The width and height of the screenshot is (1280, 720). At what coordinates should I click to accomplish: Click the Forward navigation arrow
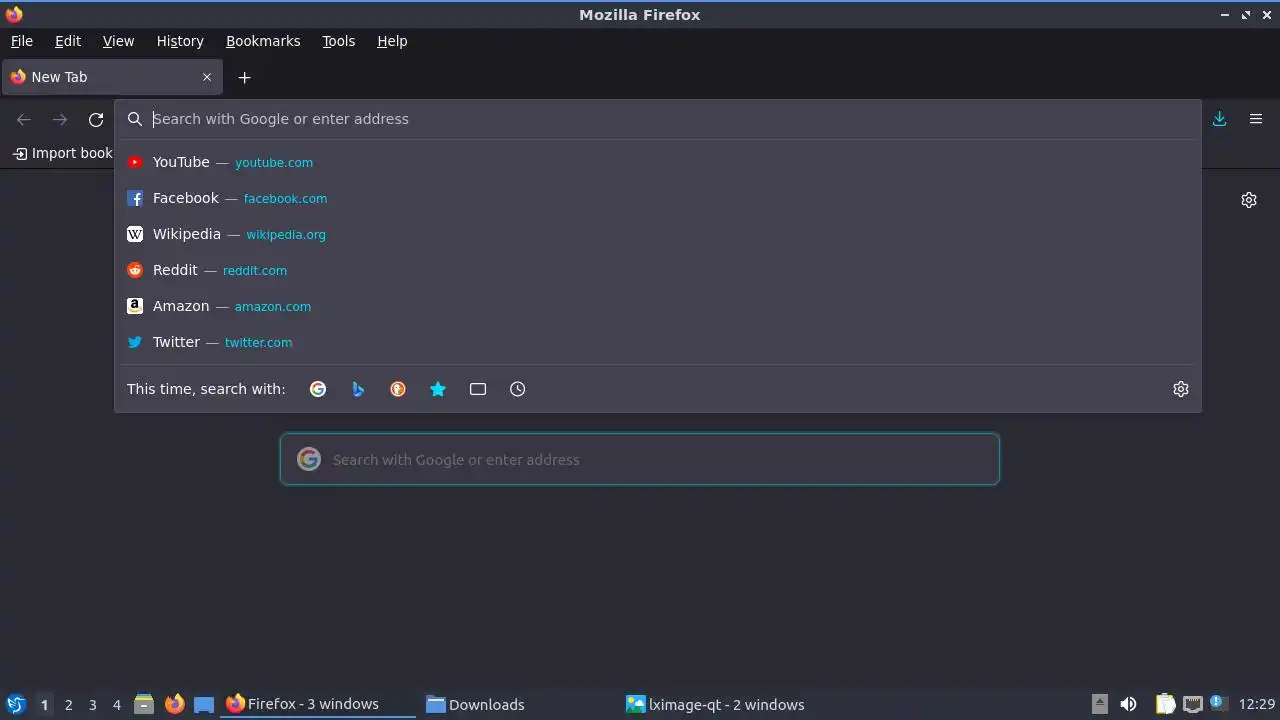[60, 119]
